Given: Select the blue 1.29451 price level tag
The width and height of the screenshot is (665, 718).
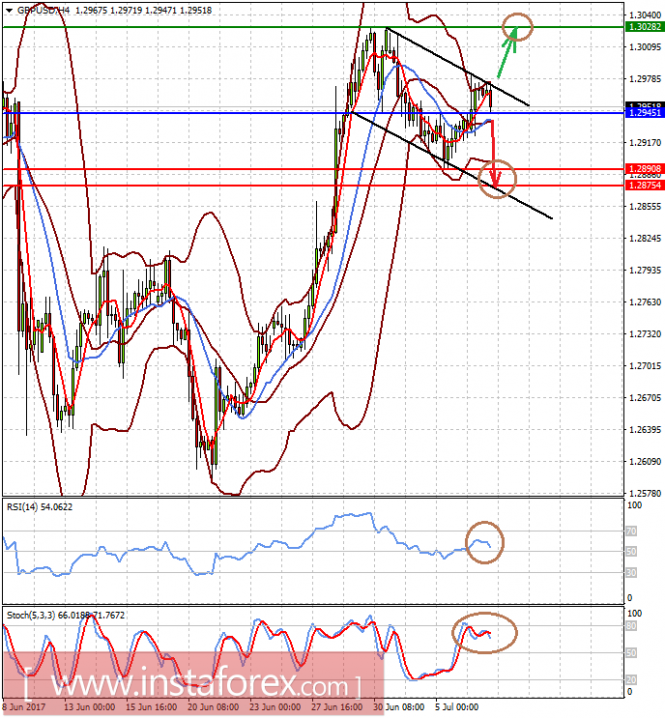Looking at the screenshot, I should [x=645, y=113].
